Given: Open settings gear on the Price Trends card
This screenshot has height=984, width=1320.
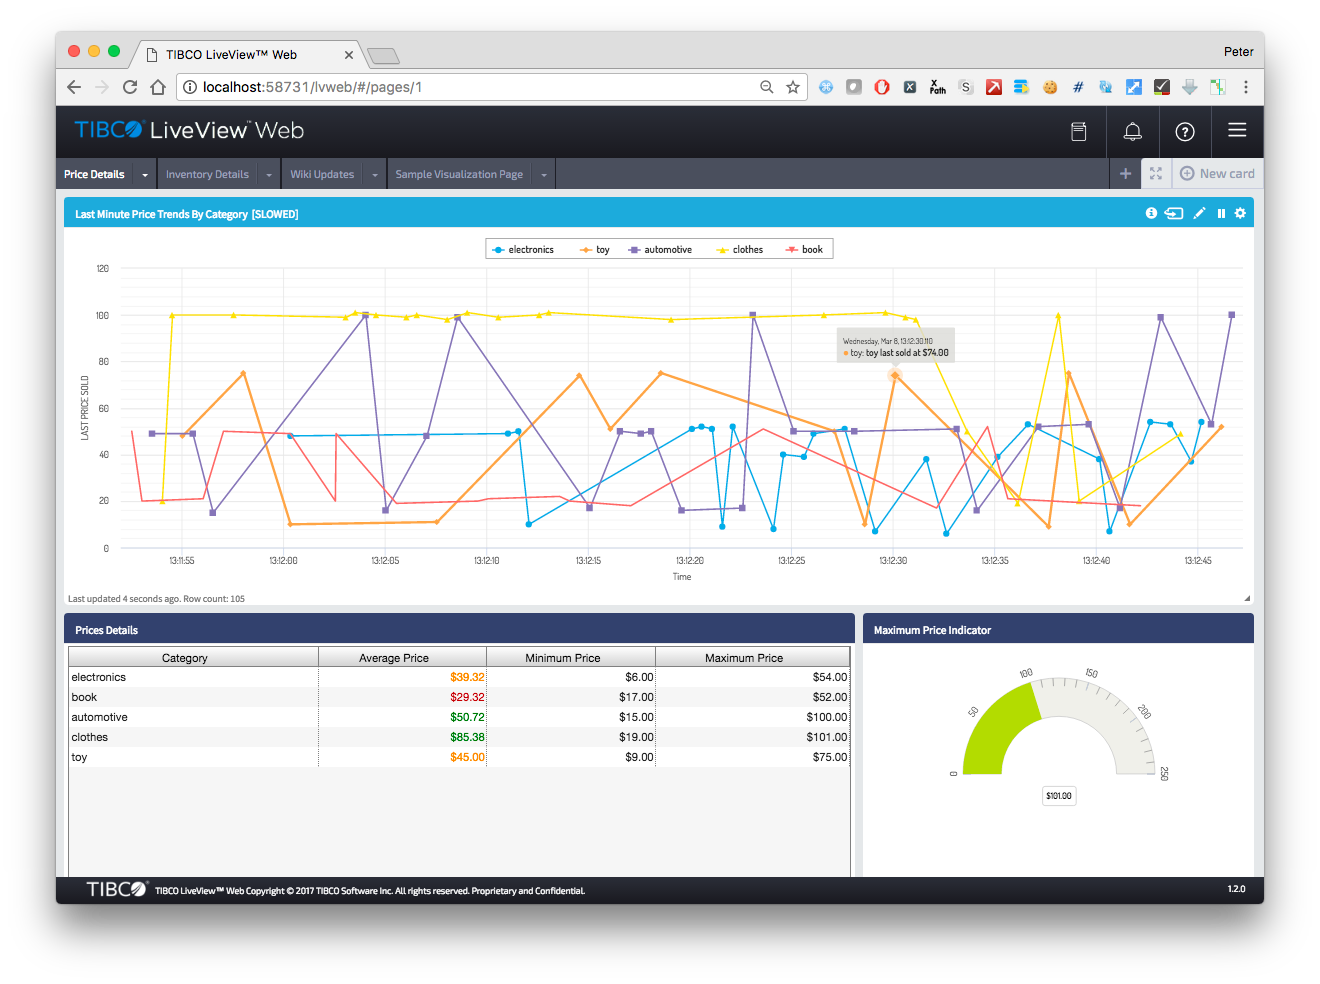Looking at the screenshot, I should tap(1240, 213).
